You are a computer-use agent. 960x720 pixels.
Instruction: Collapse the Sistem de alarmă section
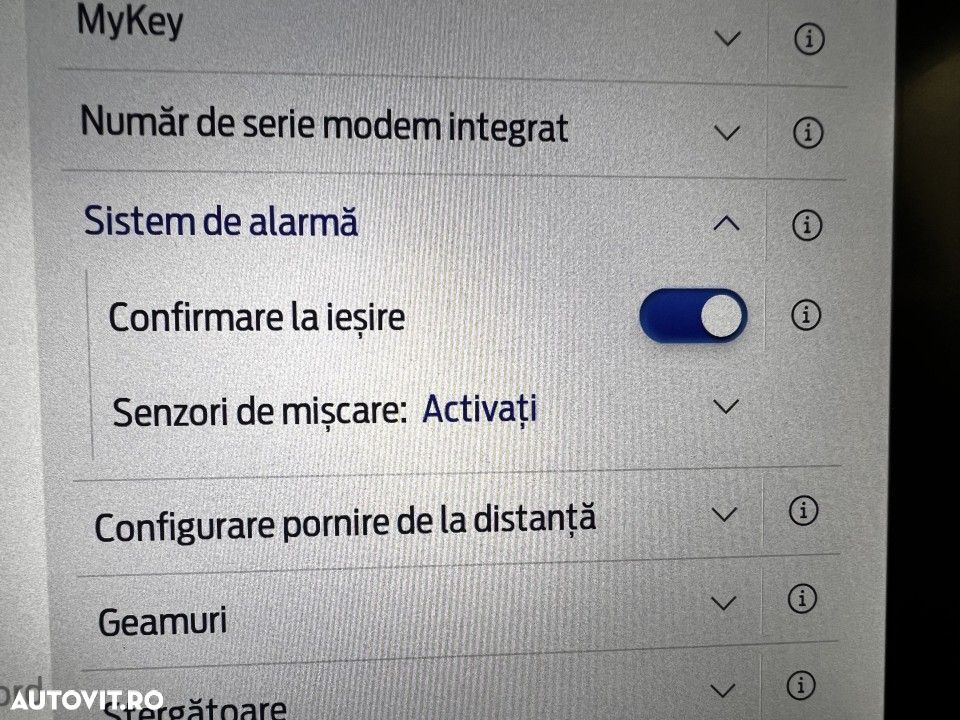(727, 225)
